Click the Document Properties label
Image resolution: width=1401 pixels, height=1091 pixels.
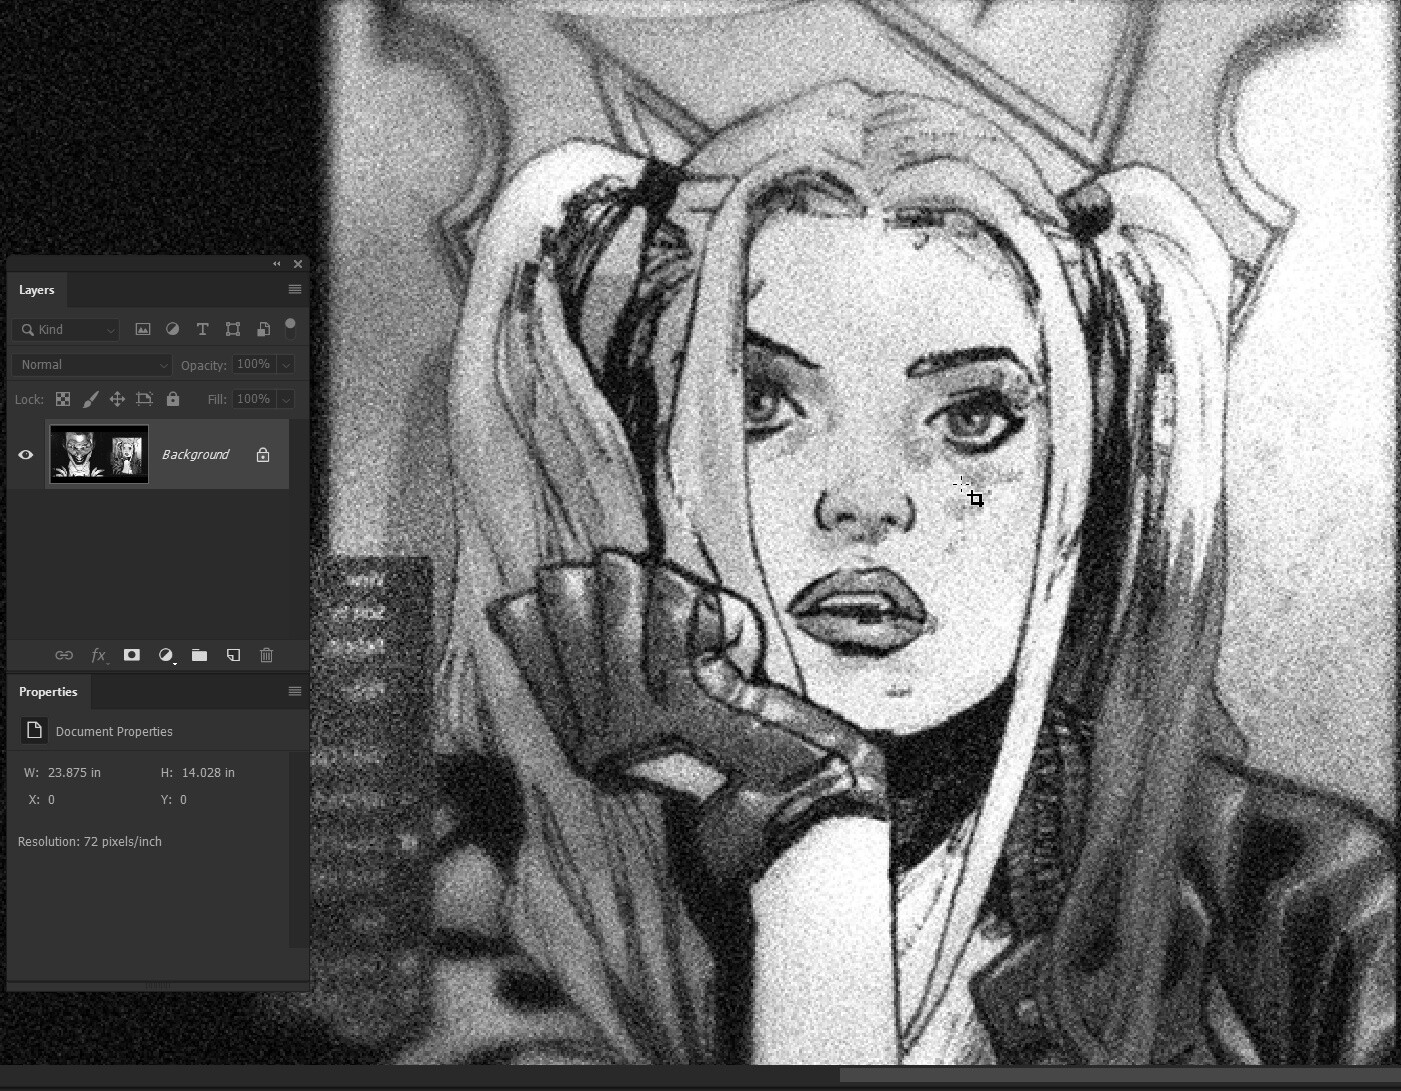coord(114,732)
